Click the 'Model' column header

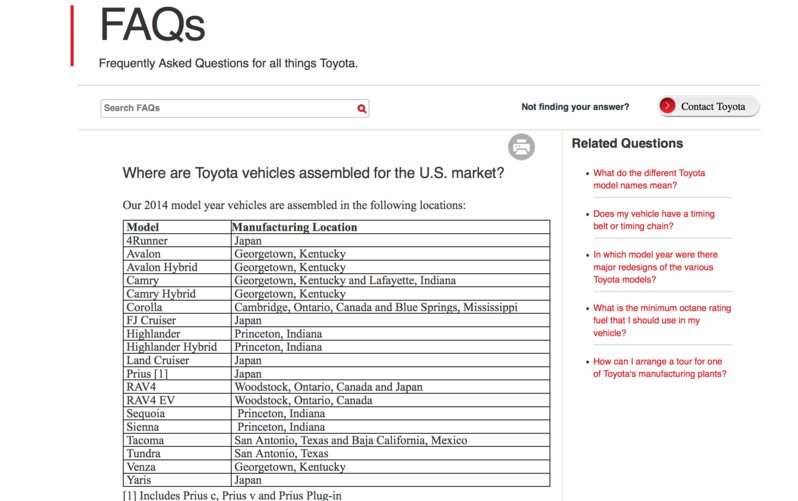click(177, 227)
